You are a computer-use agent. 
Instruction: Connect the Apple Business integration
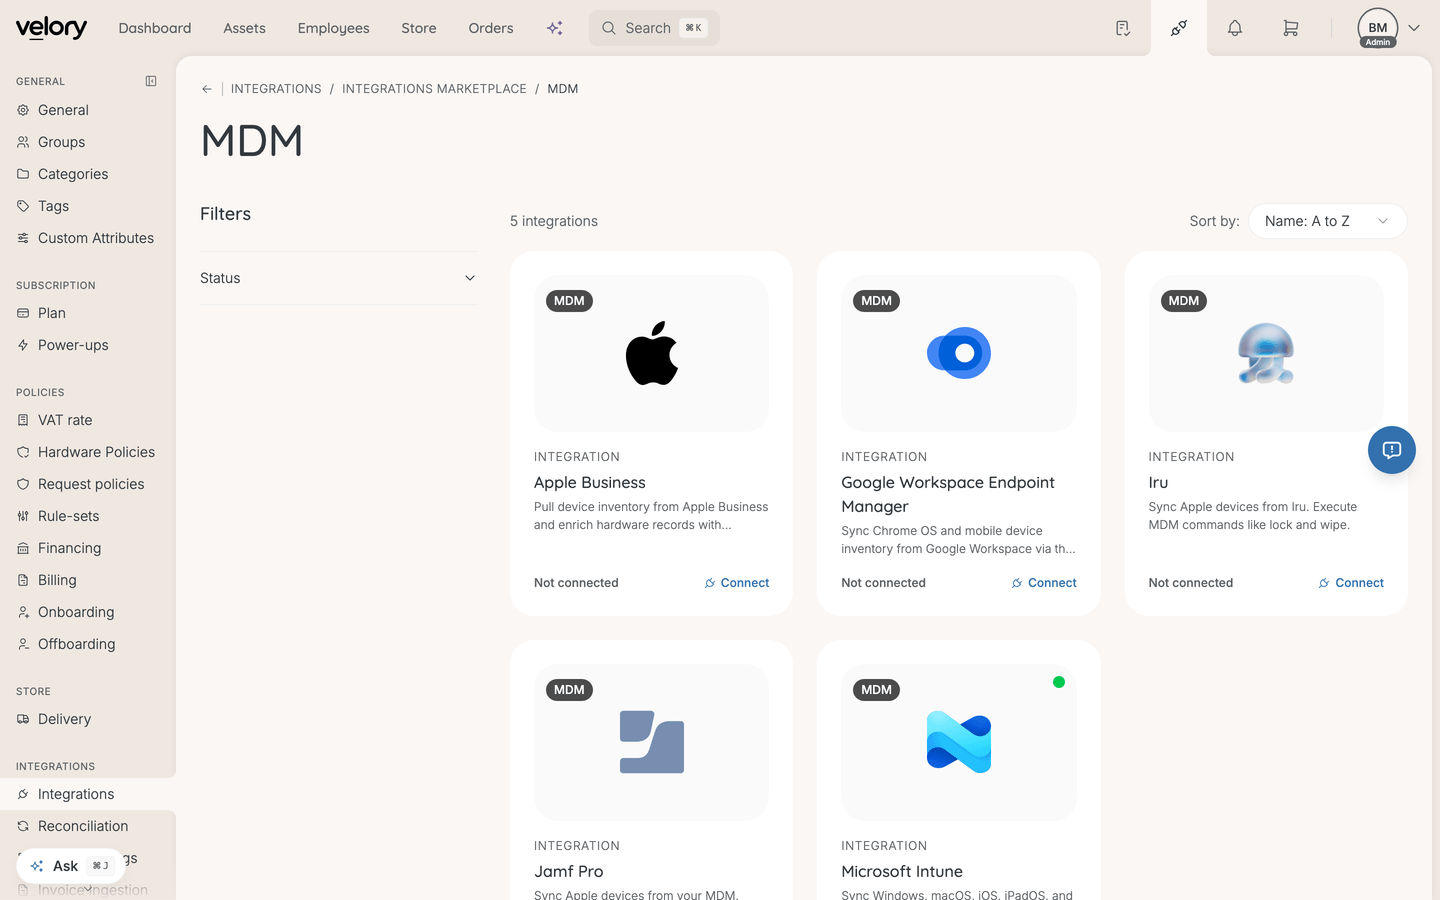[x=737, y=583]
